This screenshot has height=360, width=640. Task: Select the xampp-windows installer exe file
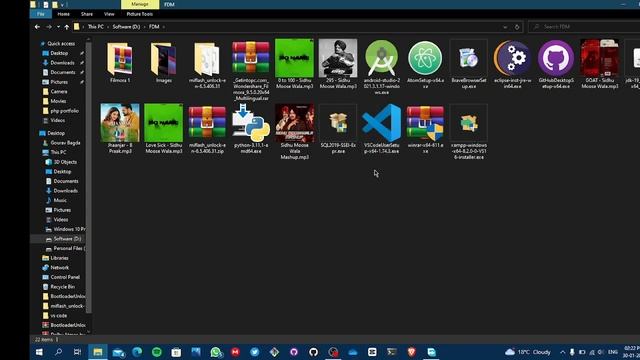click(469, 132)
